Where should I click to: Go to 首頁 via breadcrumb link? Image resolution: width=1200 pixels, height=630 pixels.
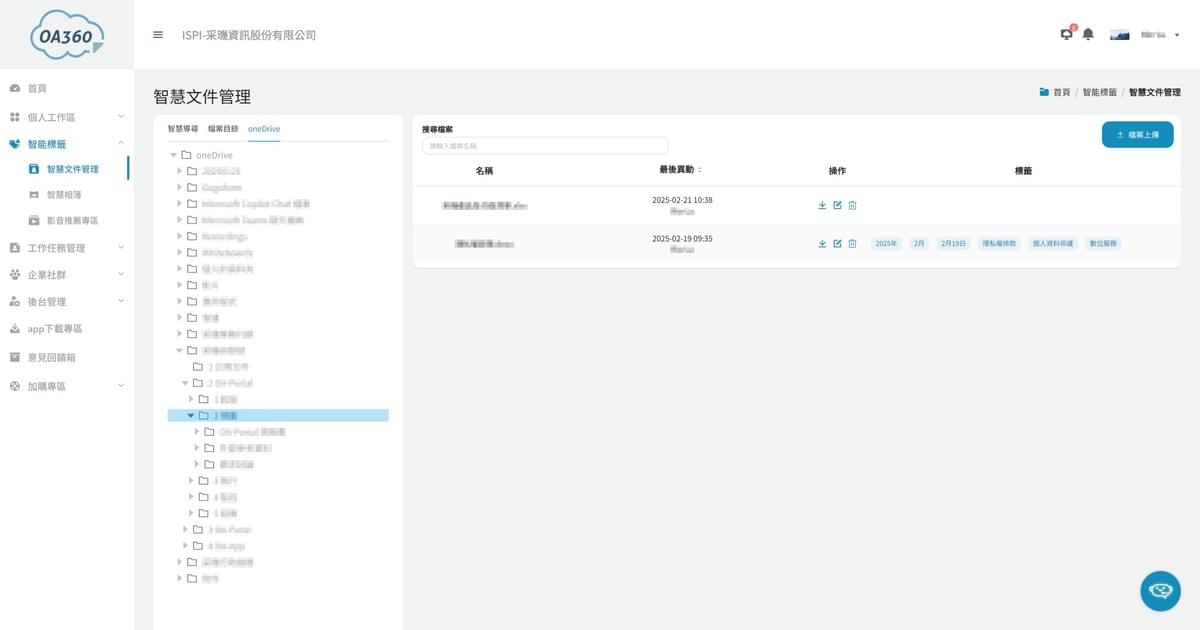click(x=1060, y=92)
